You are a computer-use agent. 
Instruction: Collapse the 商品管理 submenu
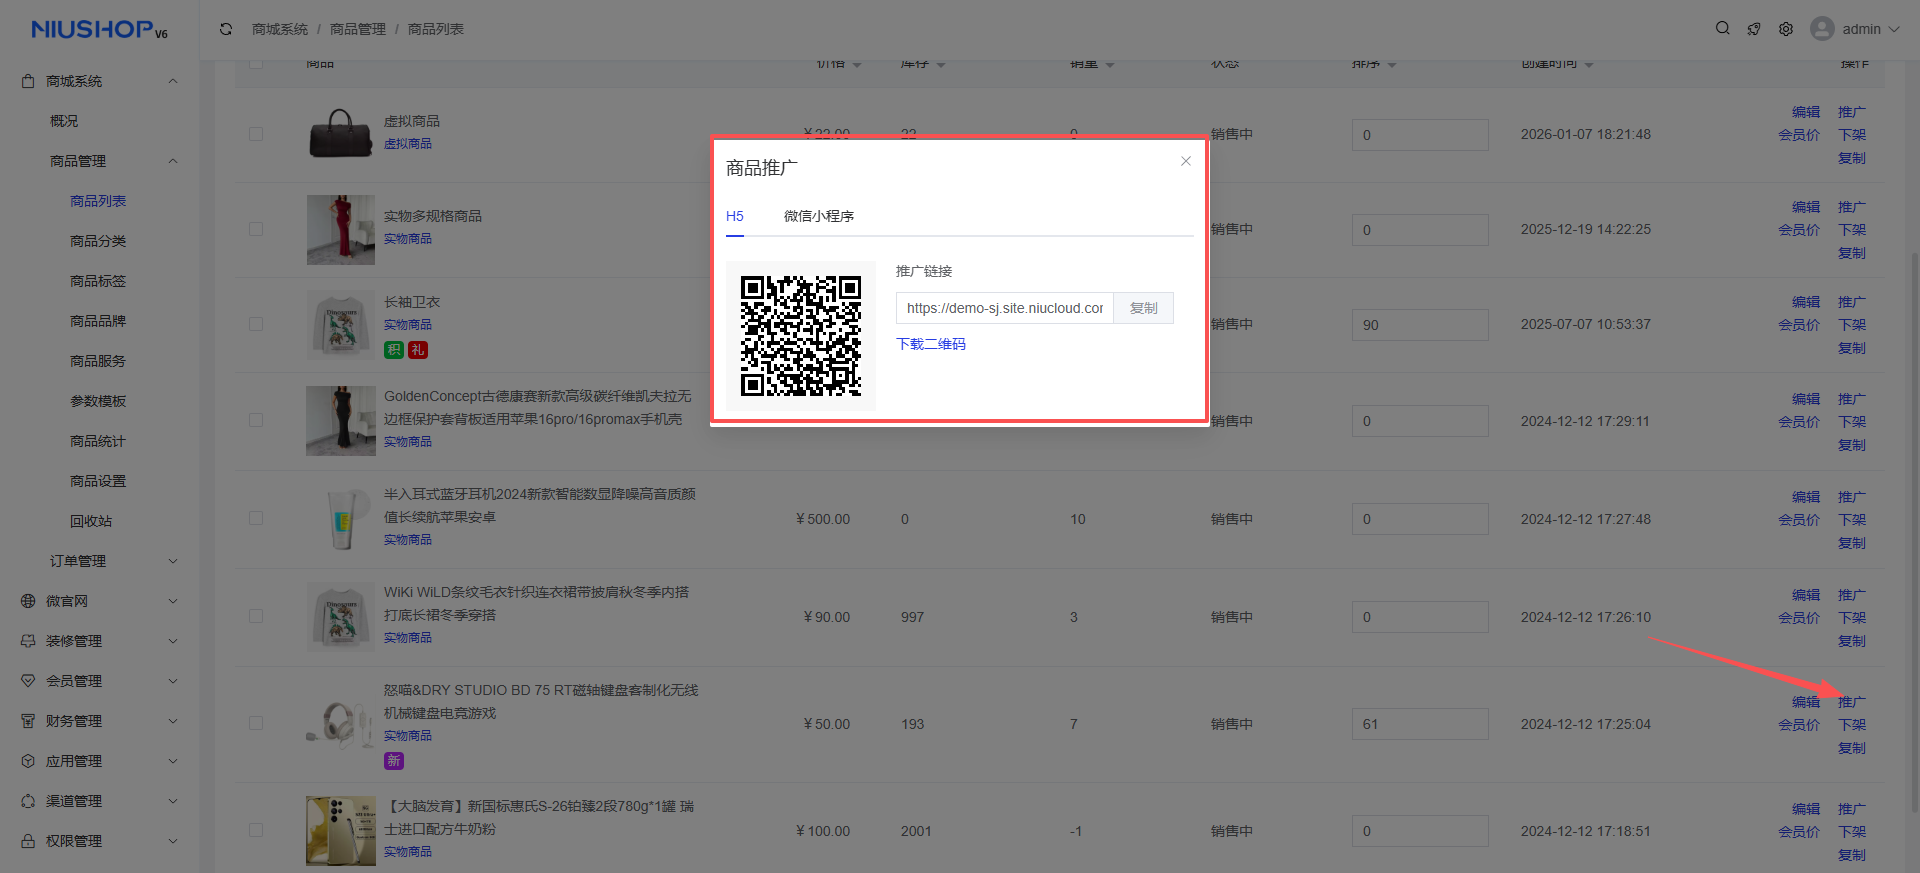click(x=172, y=161)
